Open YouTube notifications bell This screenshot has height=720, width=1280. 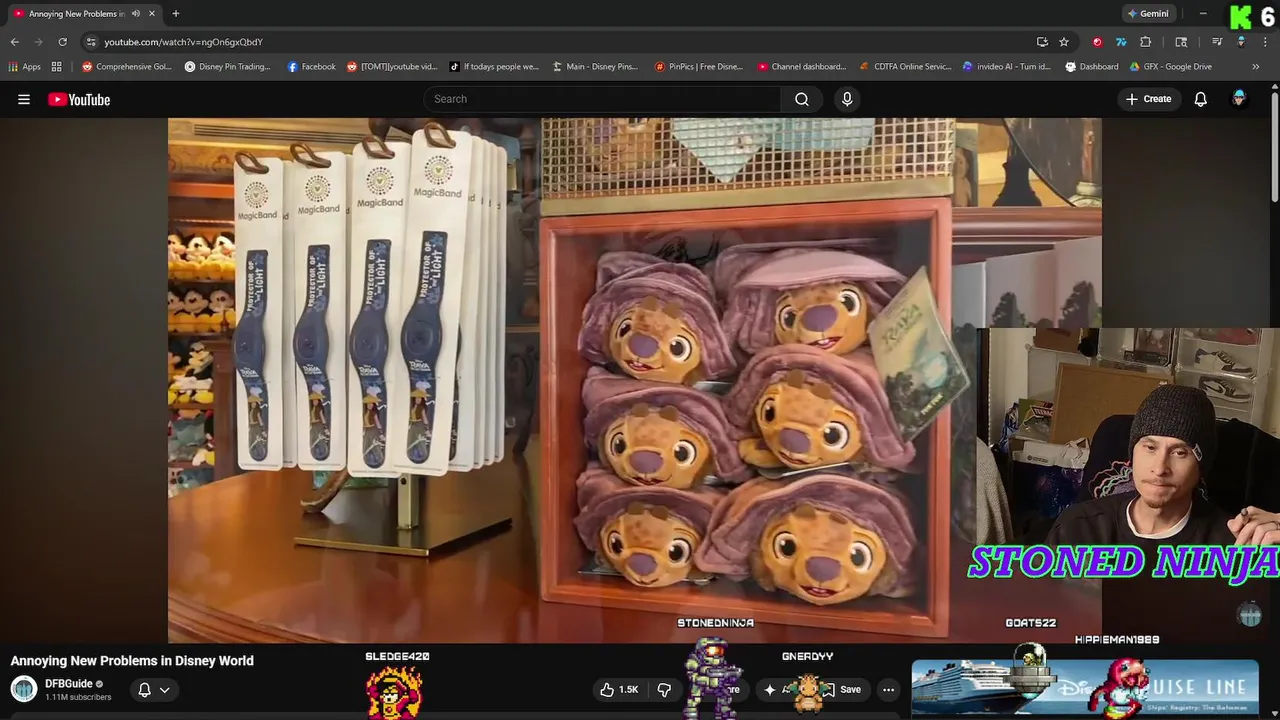1200,99
